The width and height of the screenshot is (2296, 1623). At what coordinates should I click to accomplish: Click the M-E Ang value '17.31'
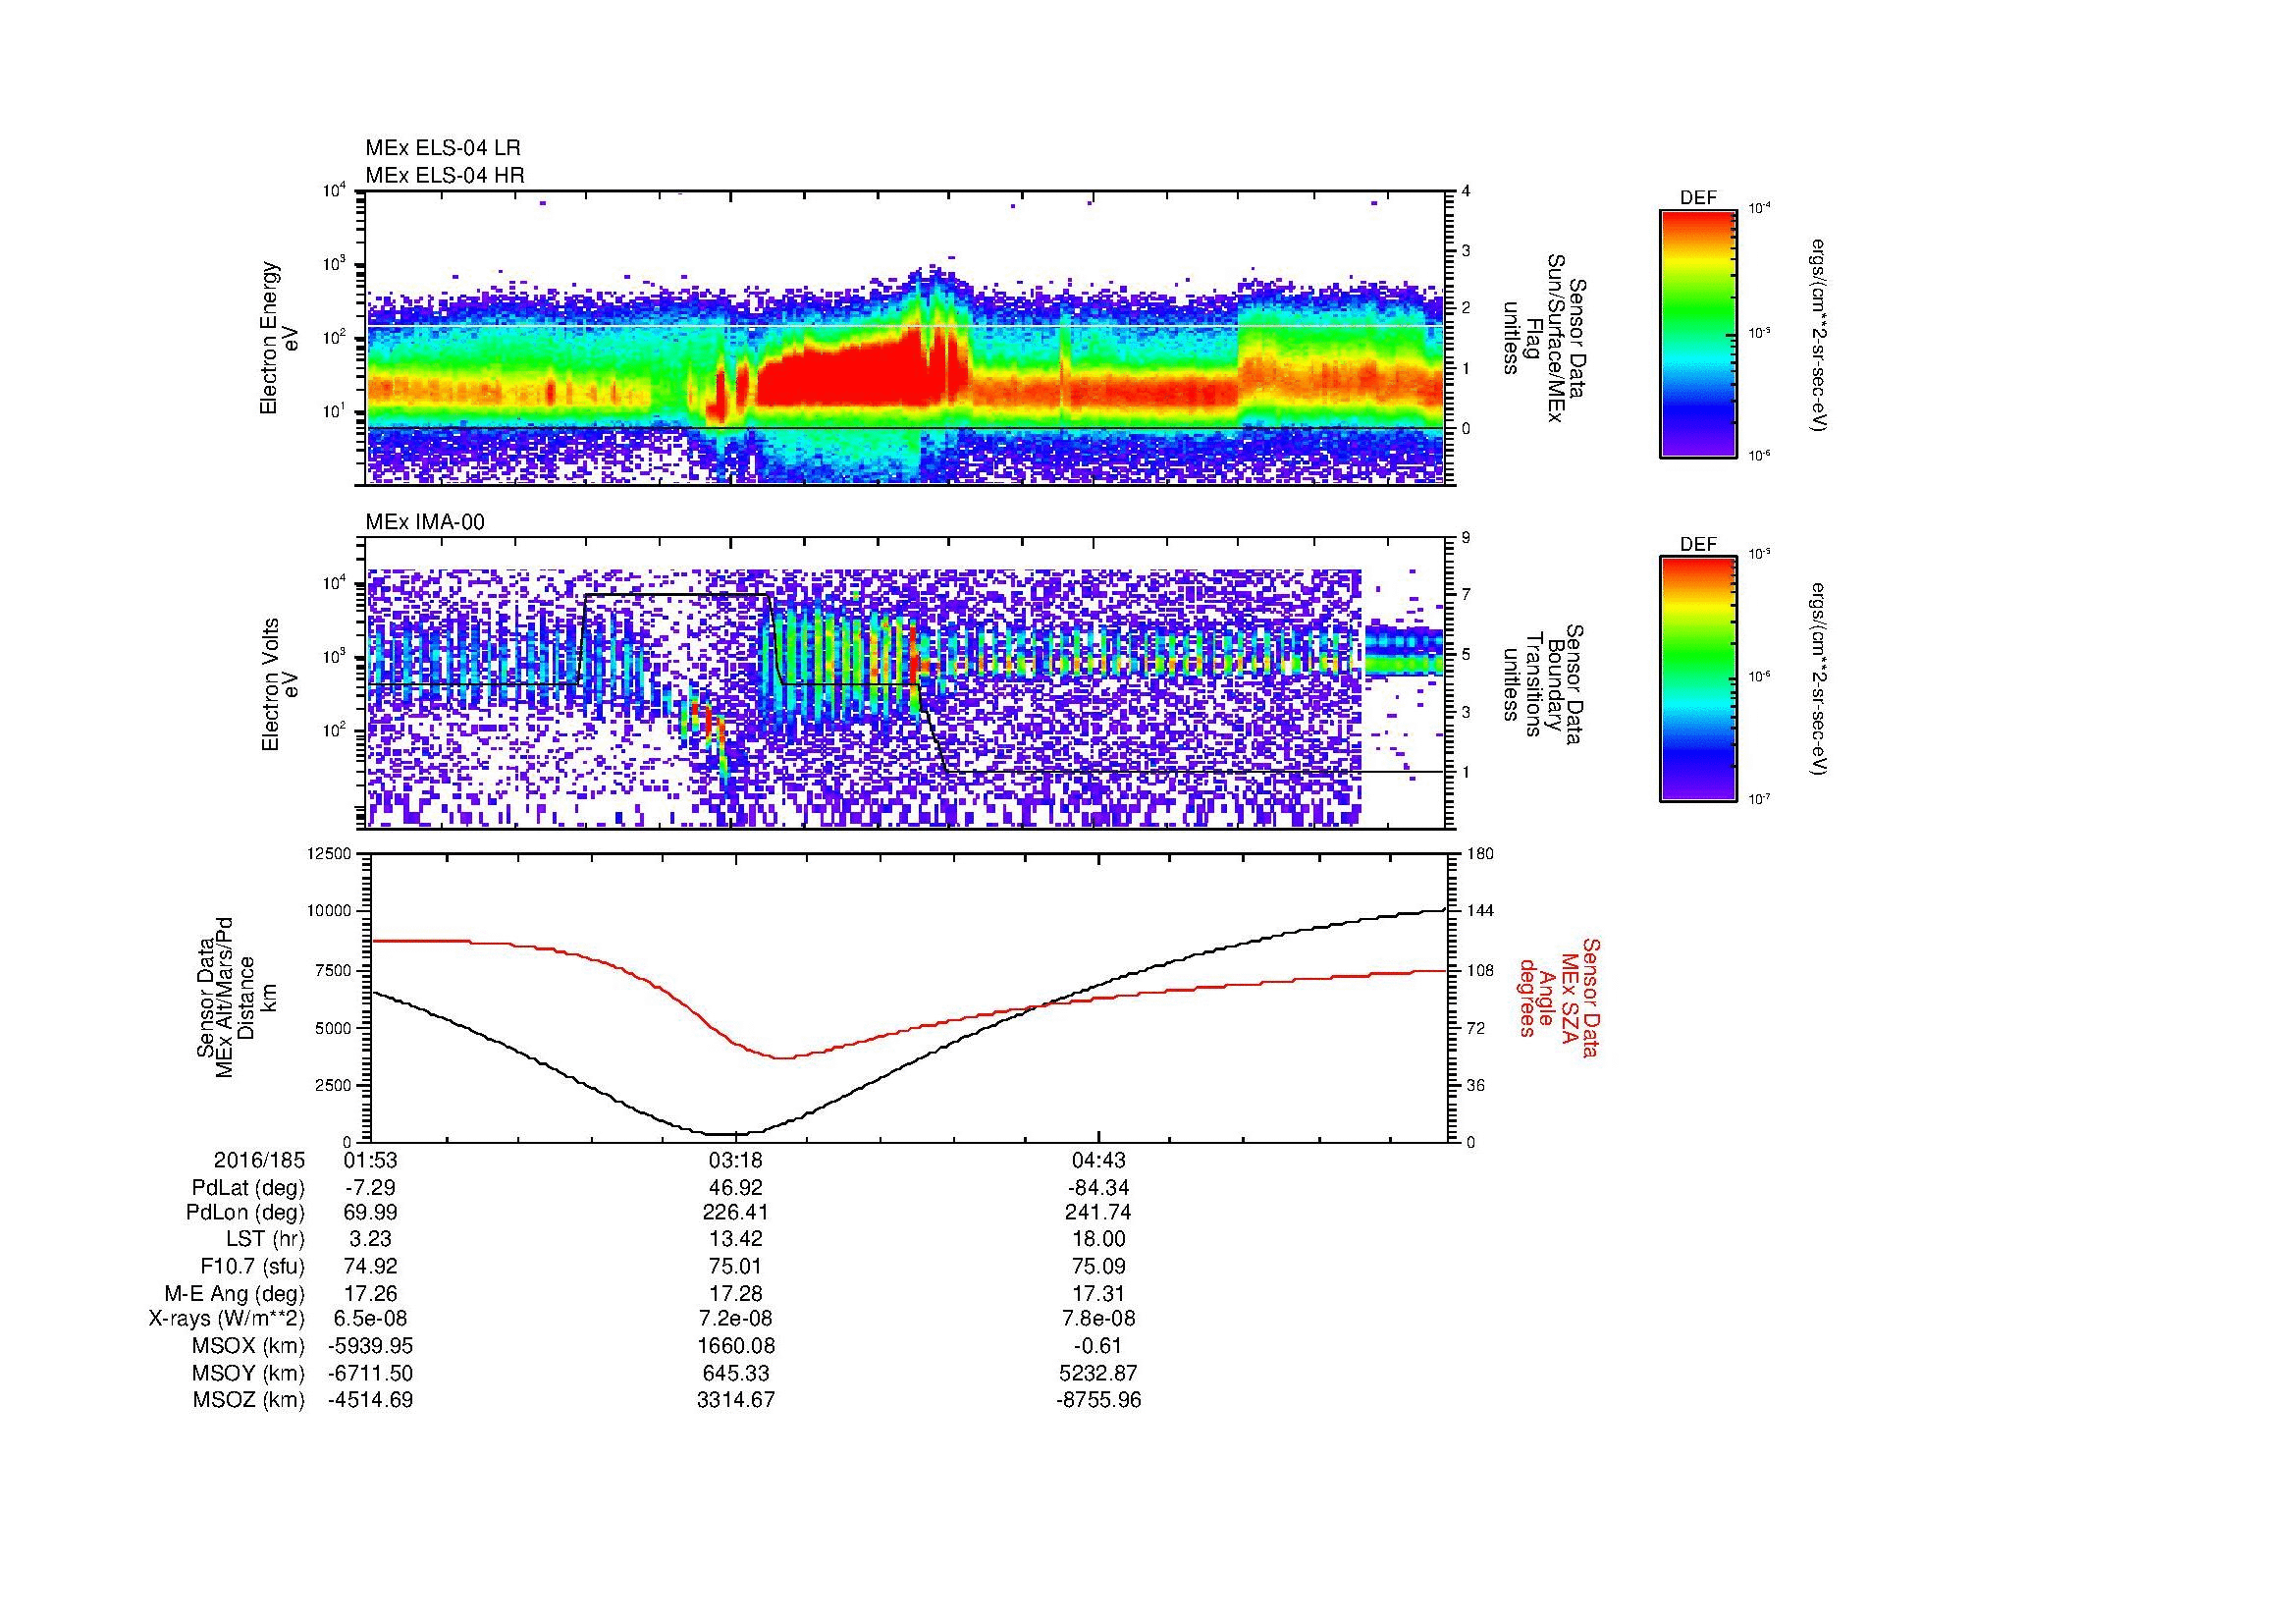1099,1293
